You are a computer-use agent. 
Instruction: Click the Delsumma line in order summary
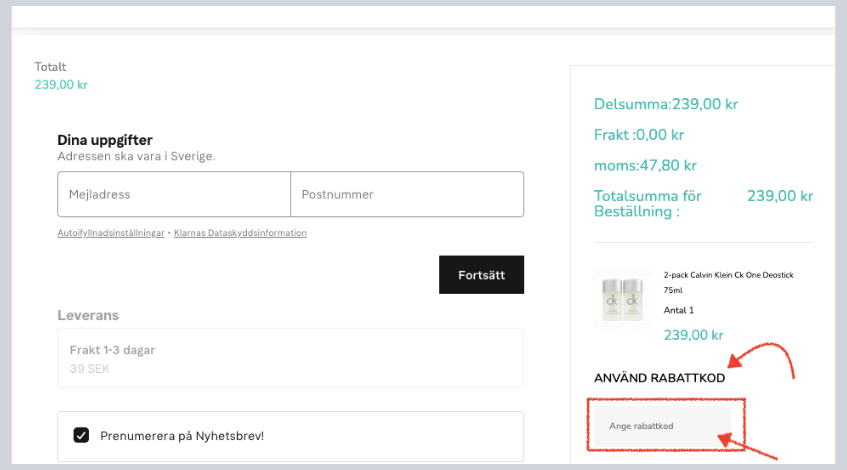pyautogui.click(x=666, y=104)
